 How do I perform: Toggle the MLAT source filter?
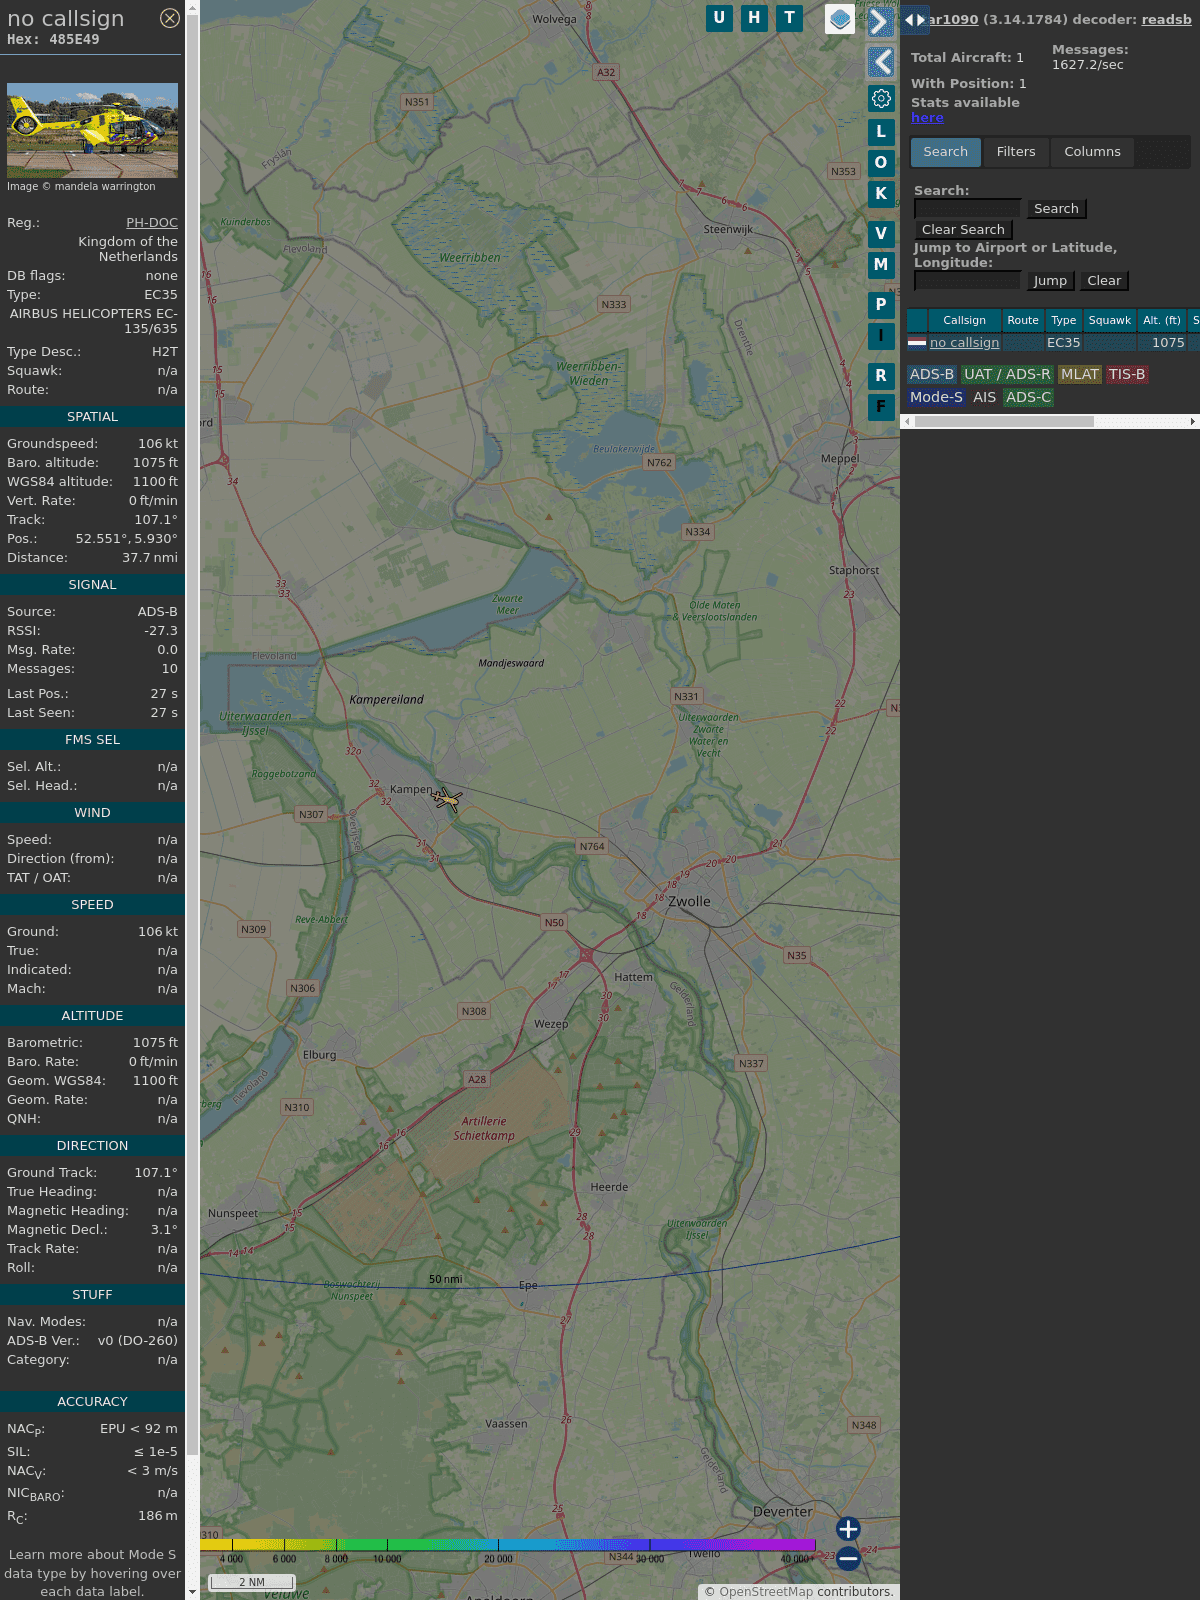point(1079,374)
